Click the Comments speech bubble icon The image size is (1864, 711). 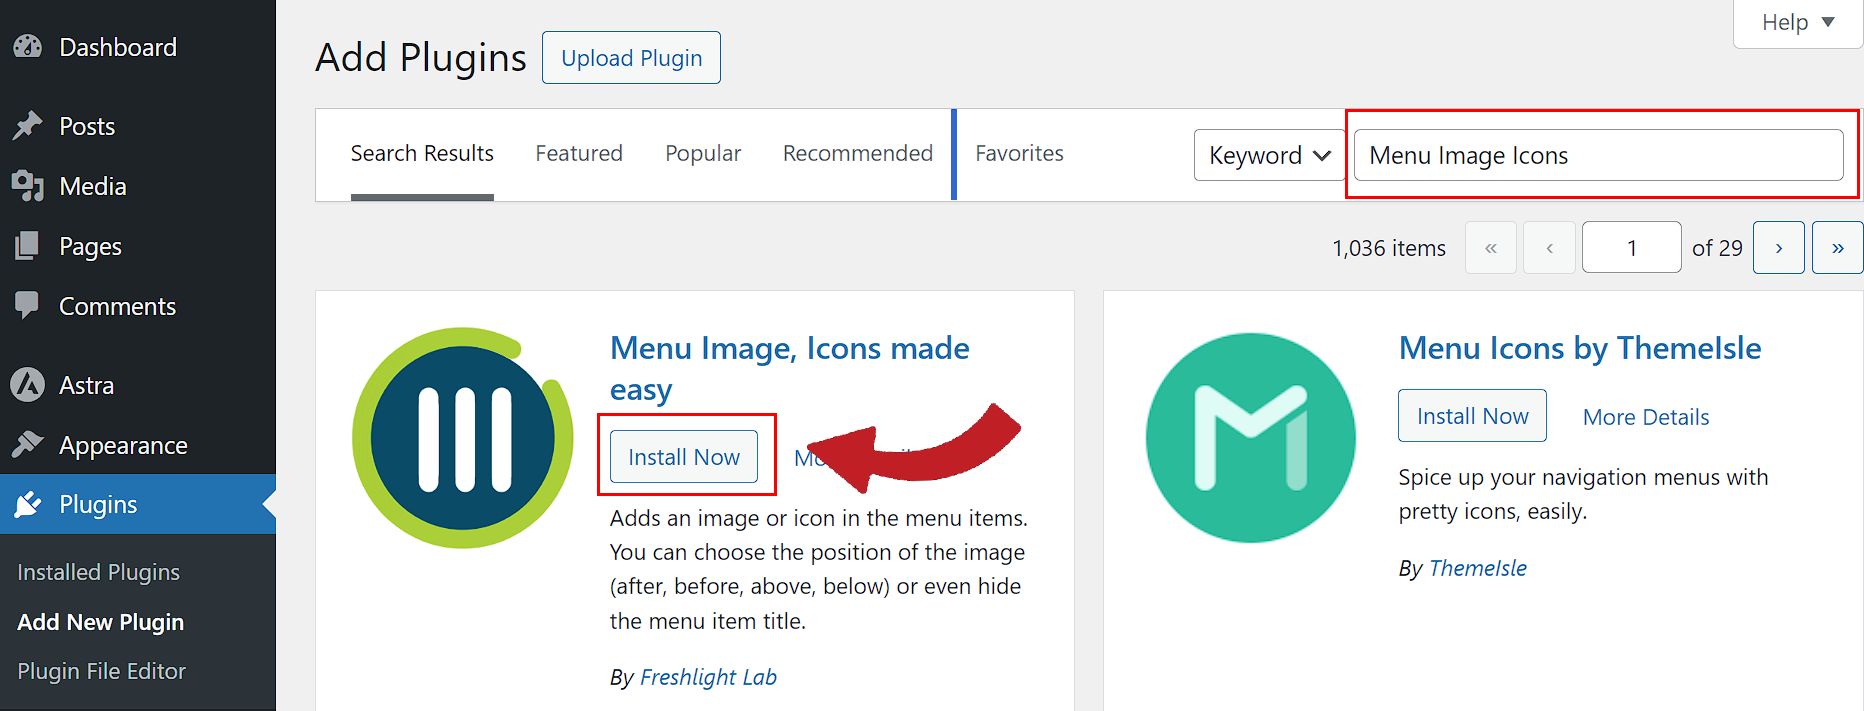[28, 305]
